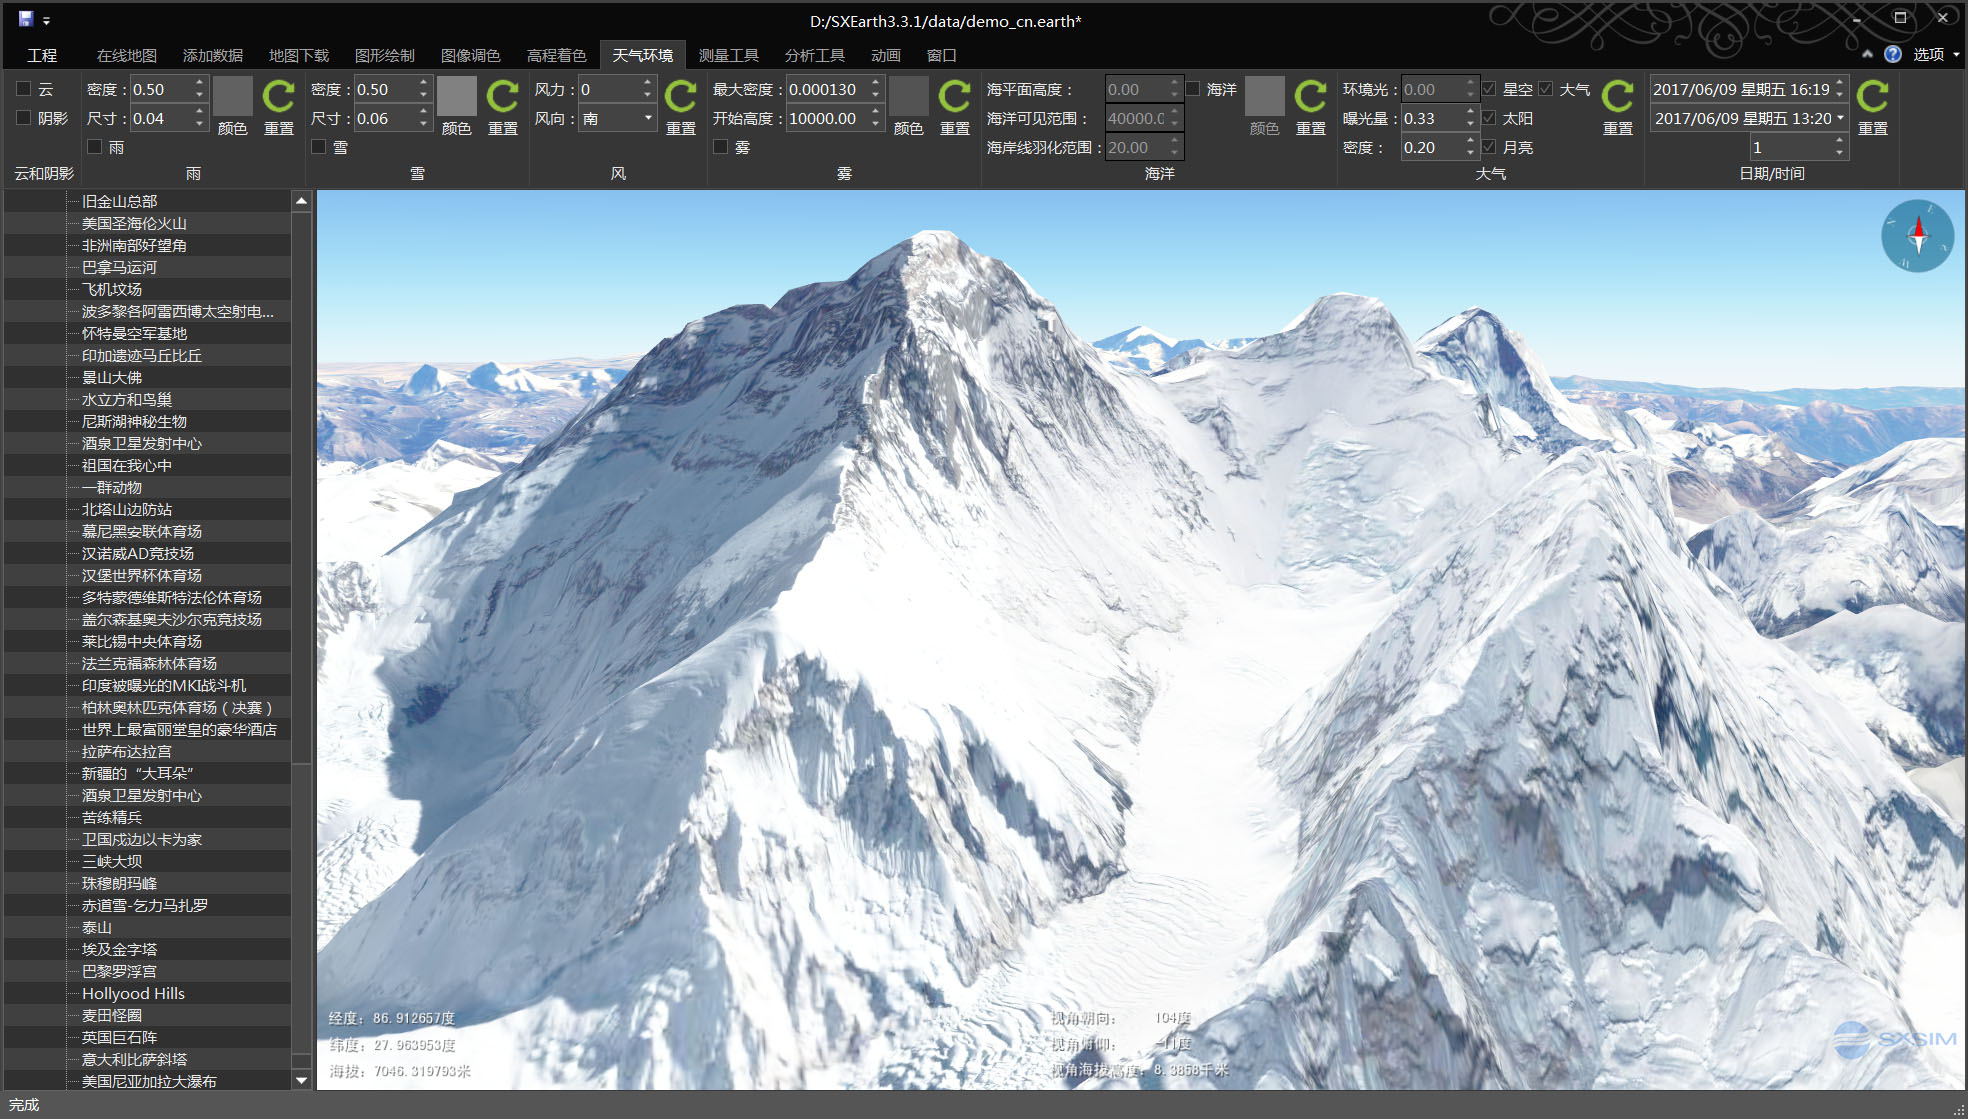
Task: Open the help question mark icon
Action: tap(1893, 54)
